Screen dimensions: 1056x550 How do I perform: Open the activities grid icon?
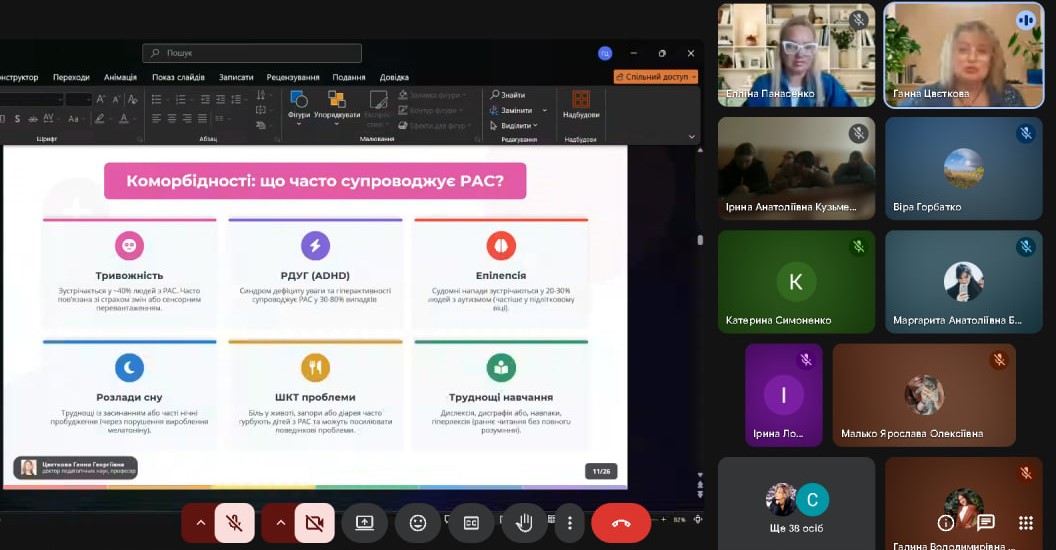pyautogui.click(x=1025, y=522)
